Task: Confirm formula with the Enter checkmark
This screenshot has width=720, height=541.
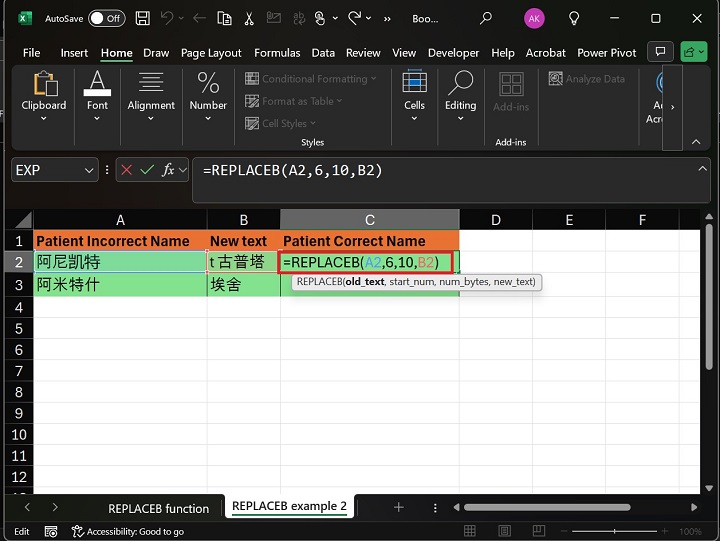Action: 147,170
